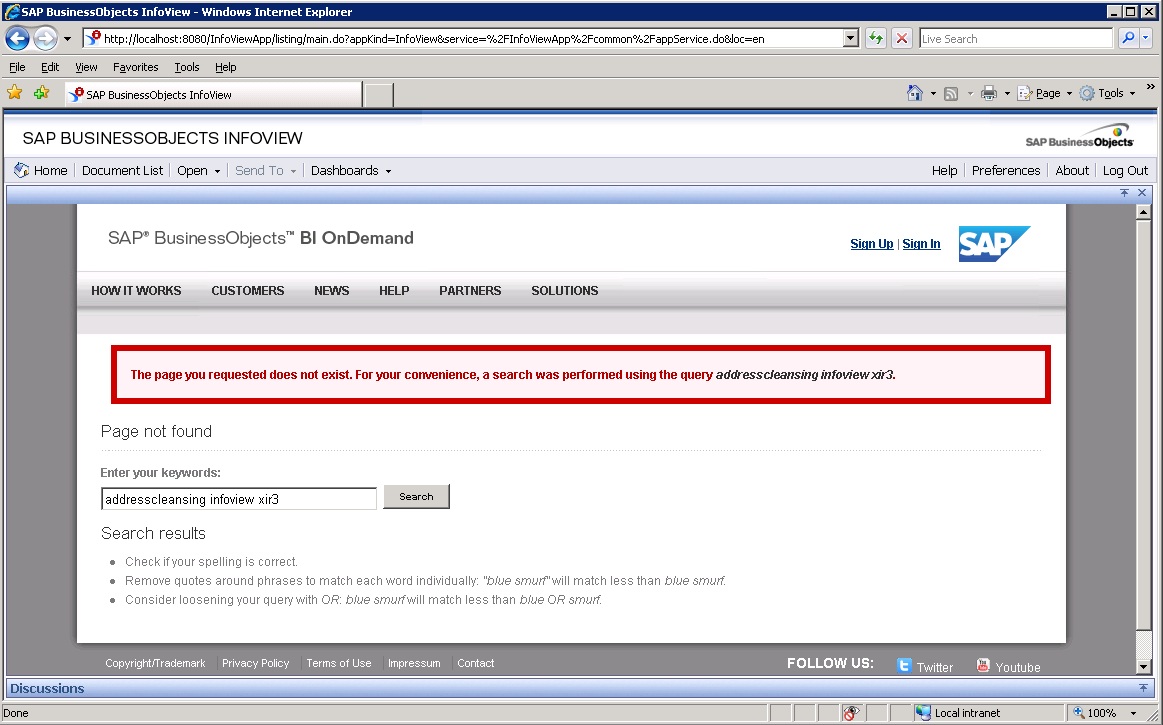1163x725 pixels.
Task: Open the Document List
Action: (122, 170)
